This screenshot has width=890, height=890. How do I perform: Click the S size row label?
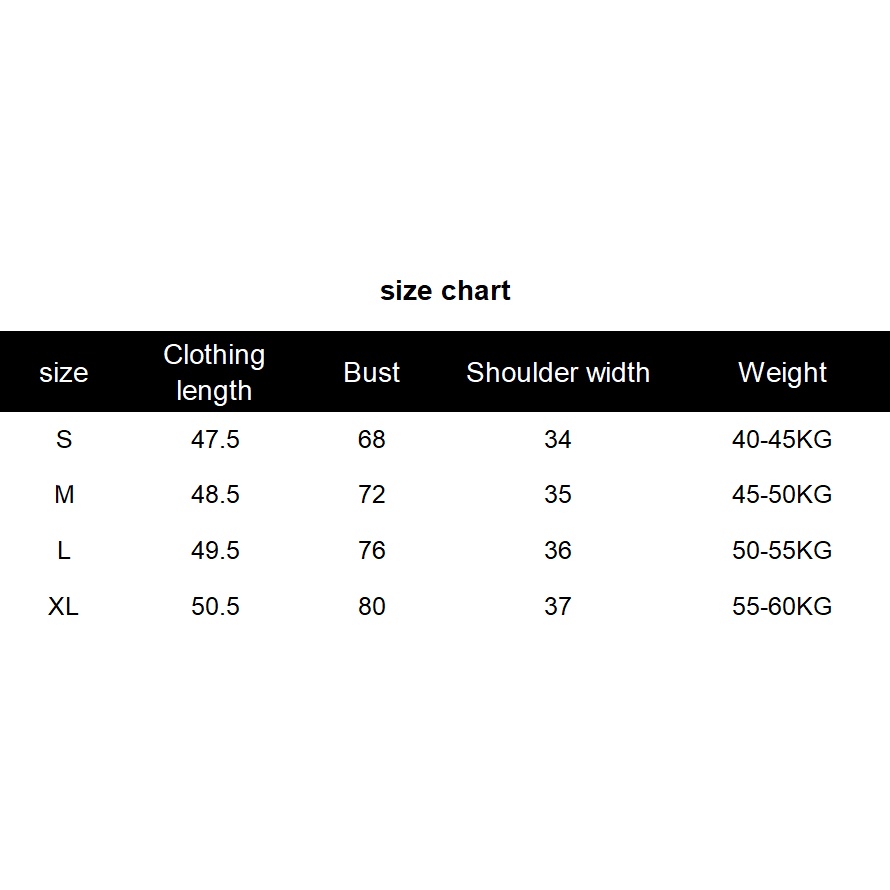(64, 439)
